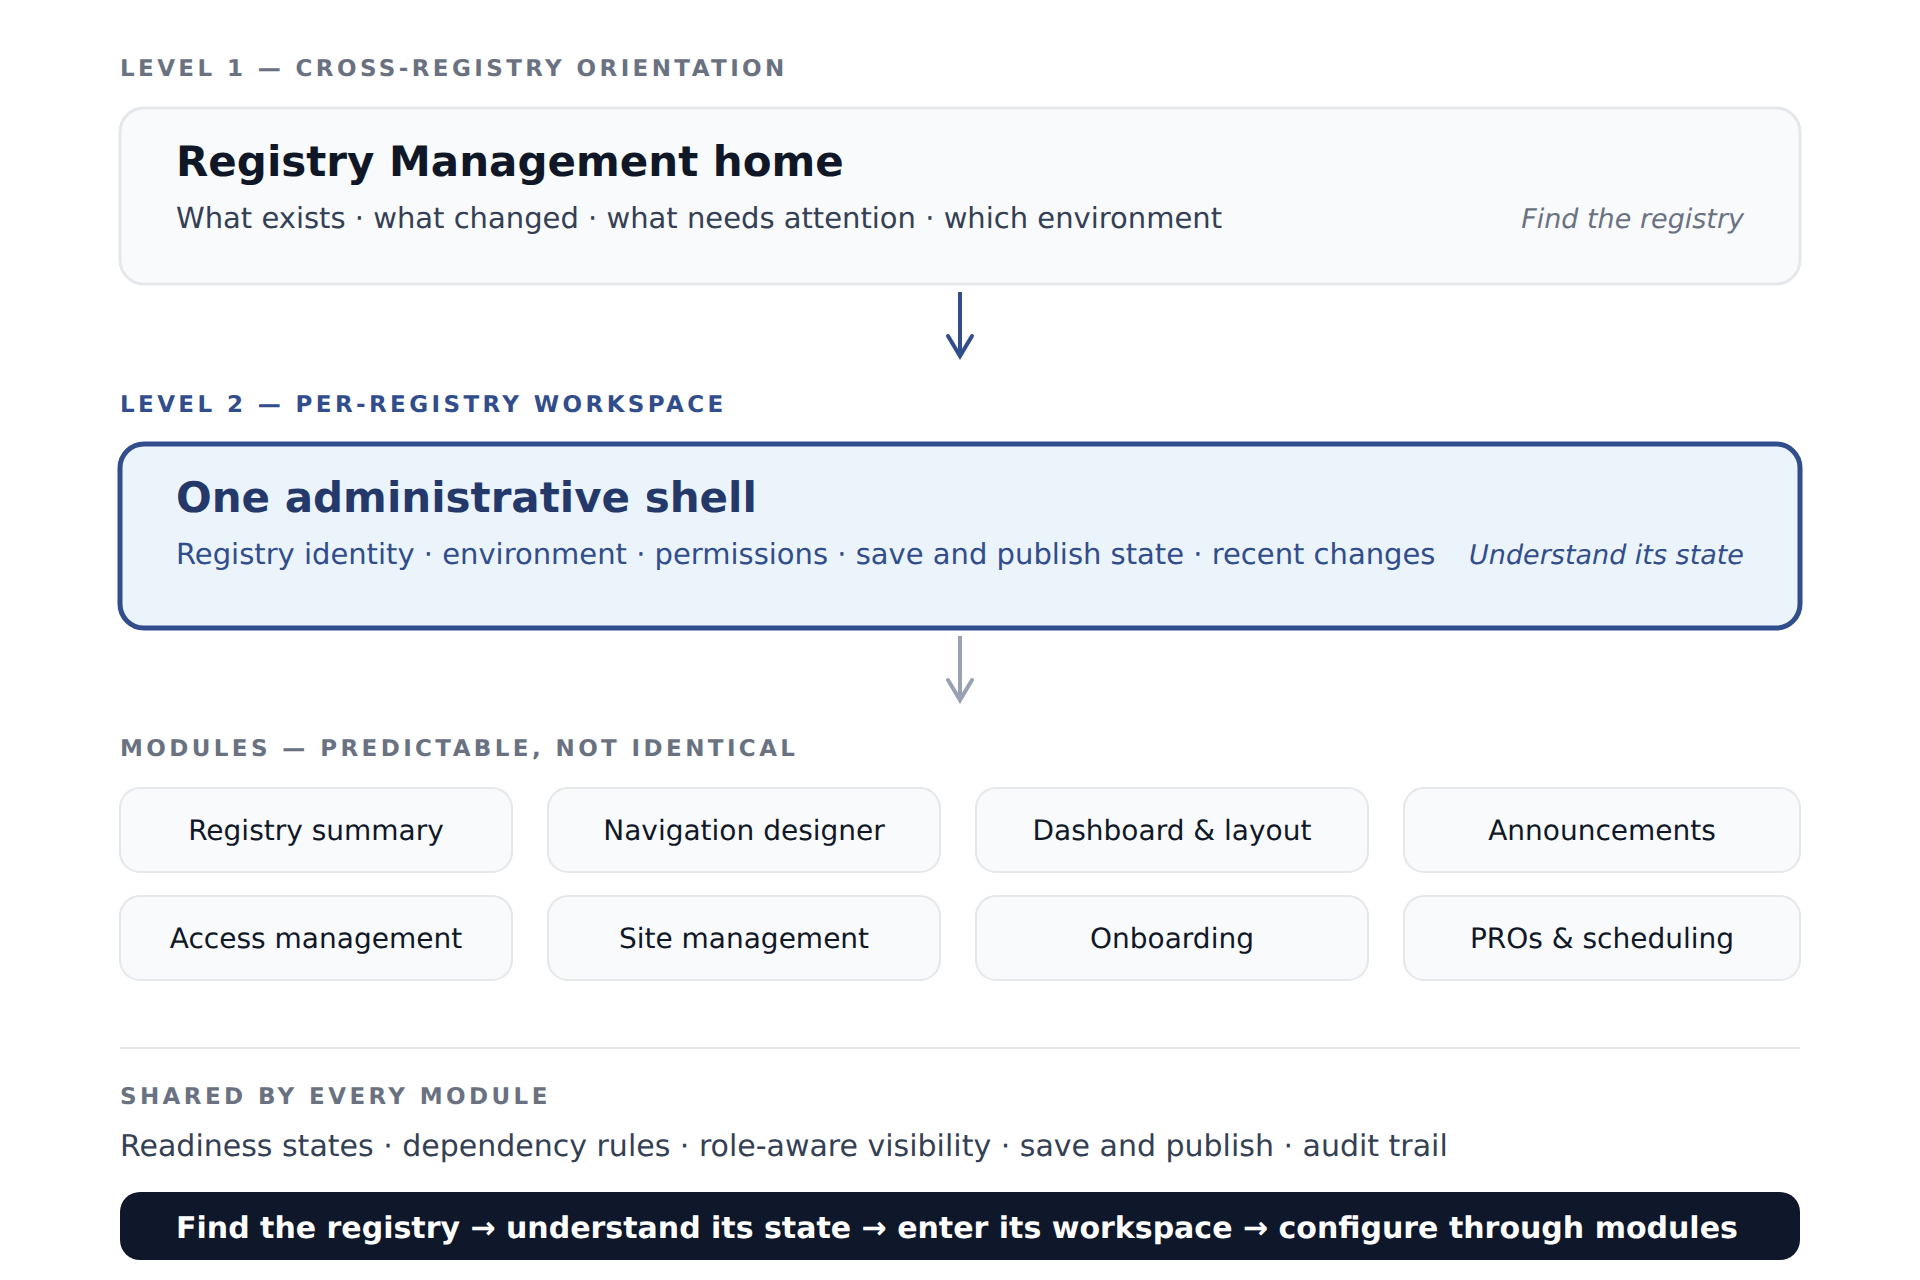Open the Registry summary module

[x=316, y=830]
